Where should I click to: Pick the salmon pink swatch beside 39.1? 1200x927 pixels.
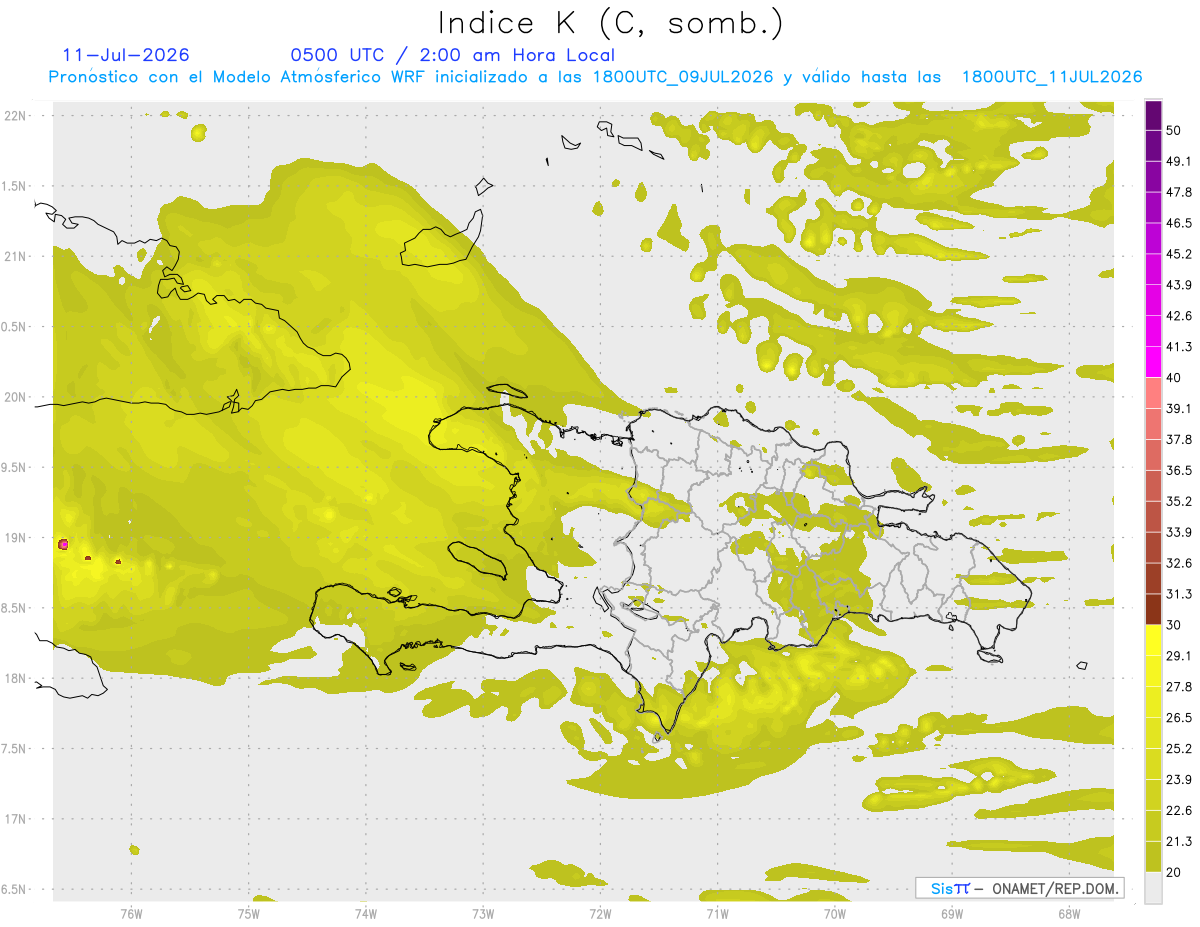click(1153, 393)
